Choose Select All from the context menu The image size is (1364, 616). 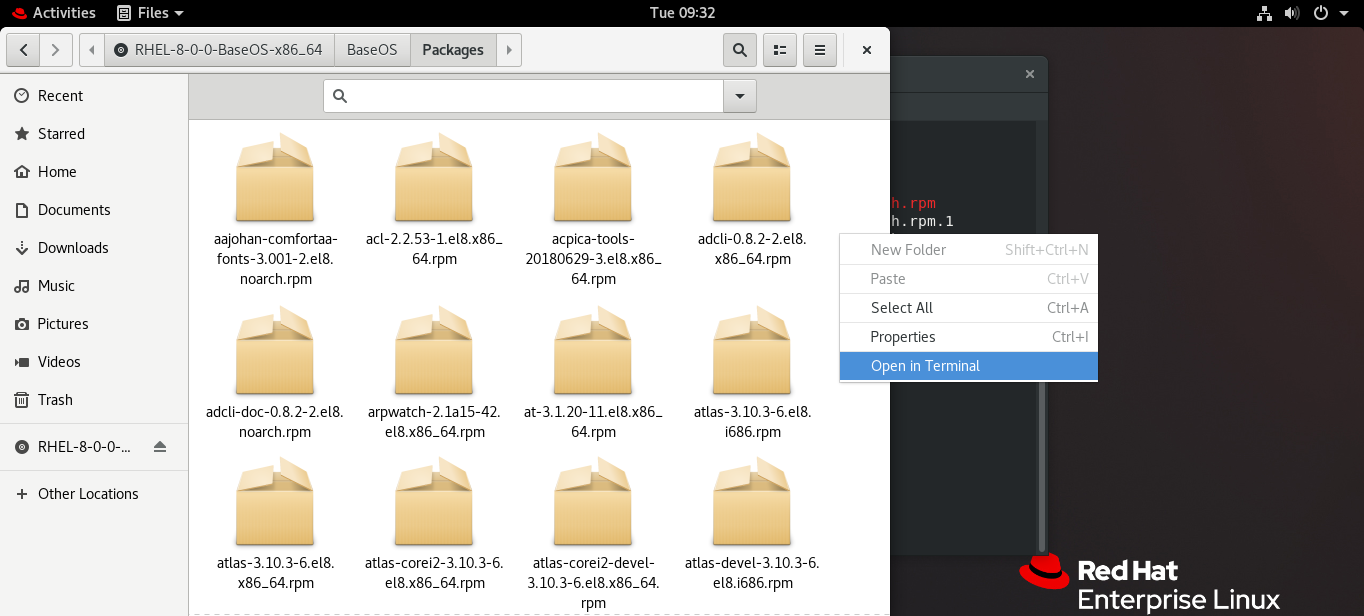(969, 308)
